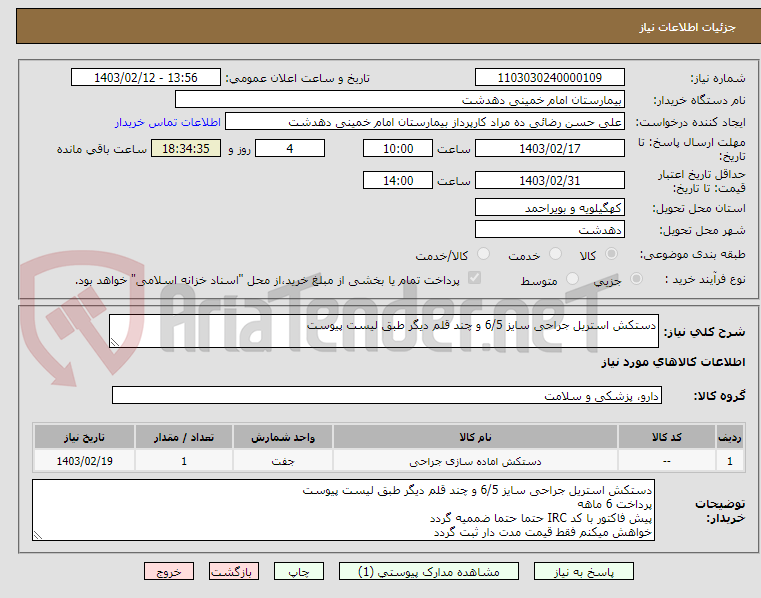Click the استان محل تحویل field

pyautogui.click(x=549, y=207)
